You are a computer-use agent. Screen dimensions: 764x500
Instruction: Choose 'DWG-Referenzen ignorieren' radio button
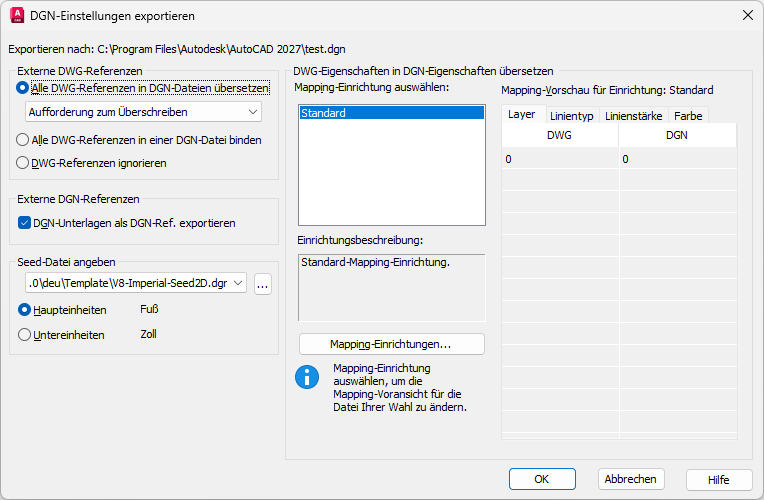point(25,162)
